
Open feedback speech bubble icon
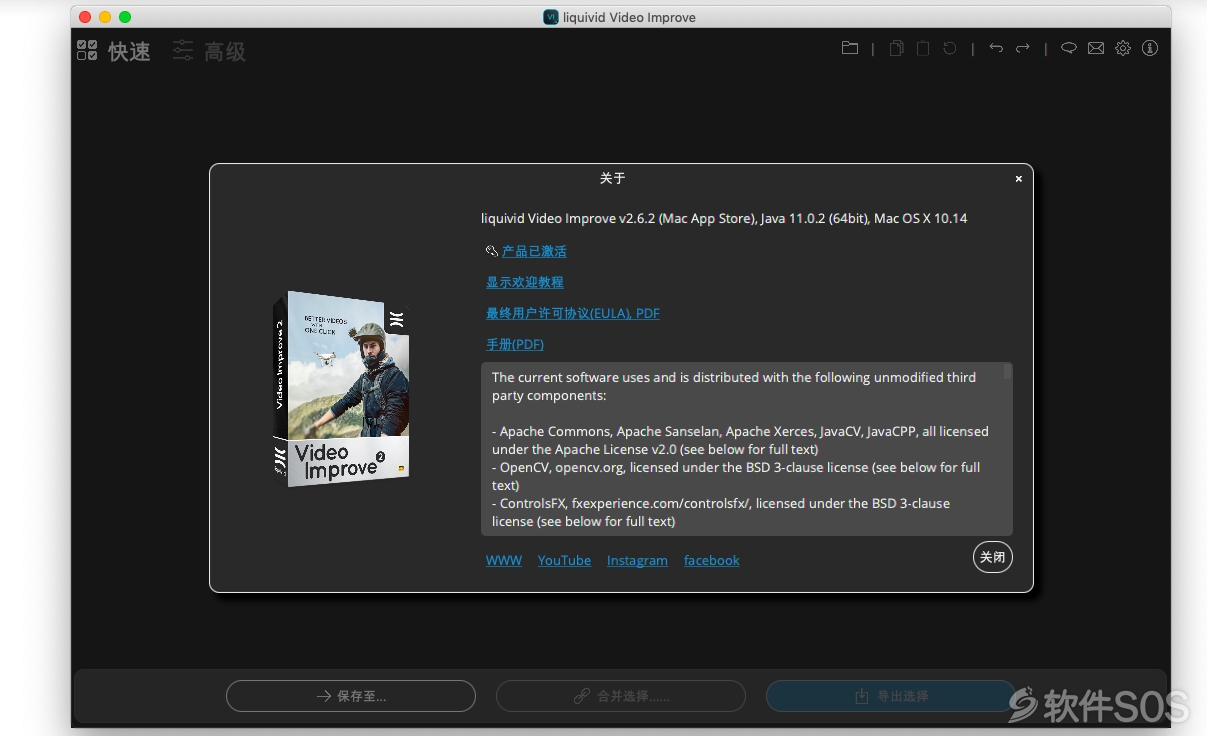[1069, 48]
